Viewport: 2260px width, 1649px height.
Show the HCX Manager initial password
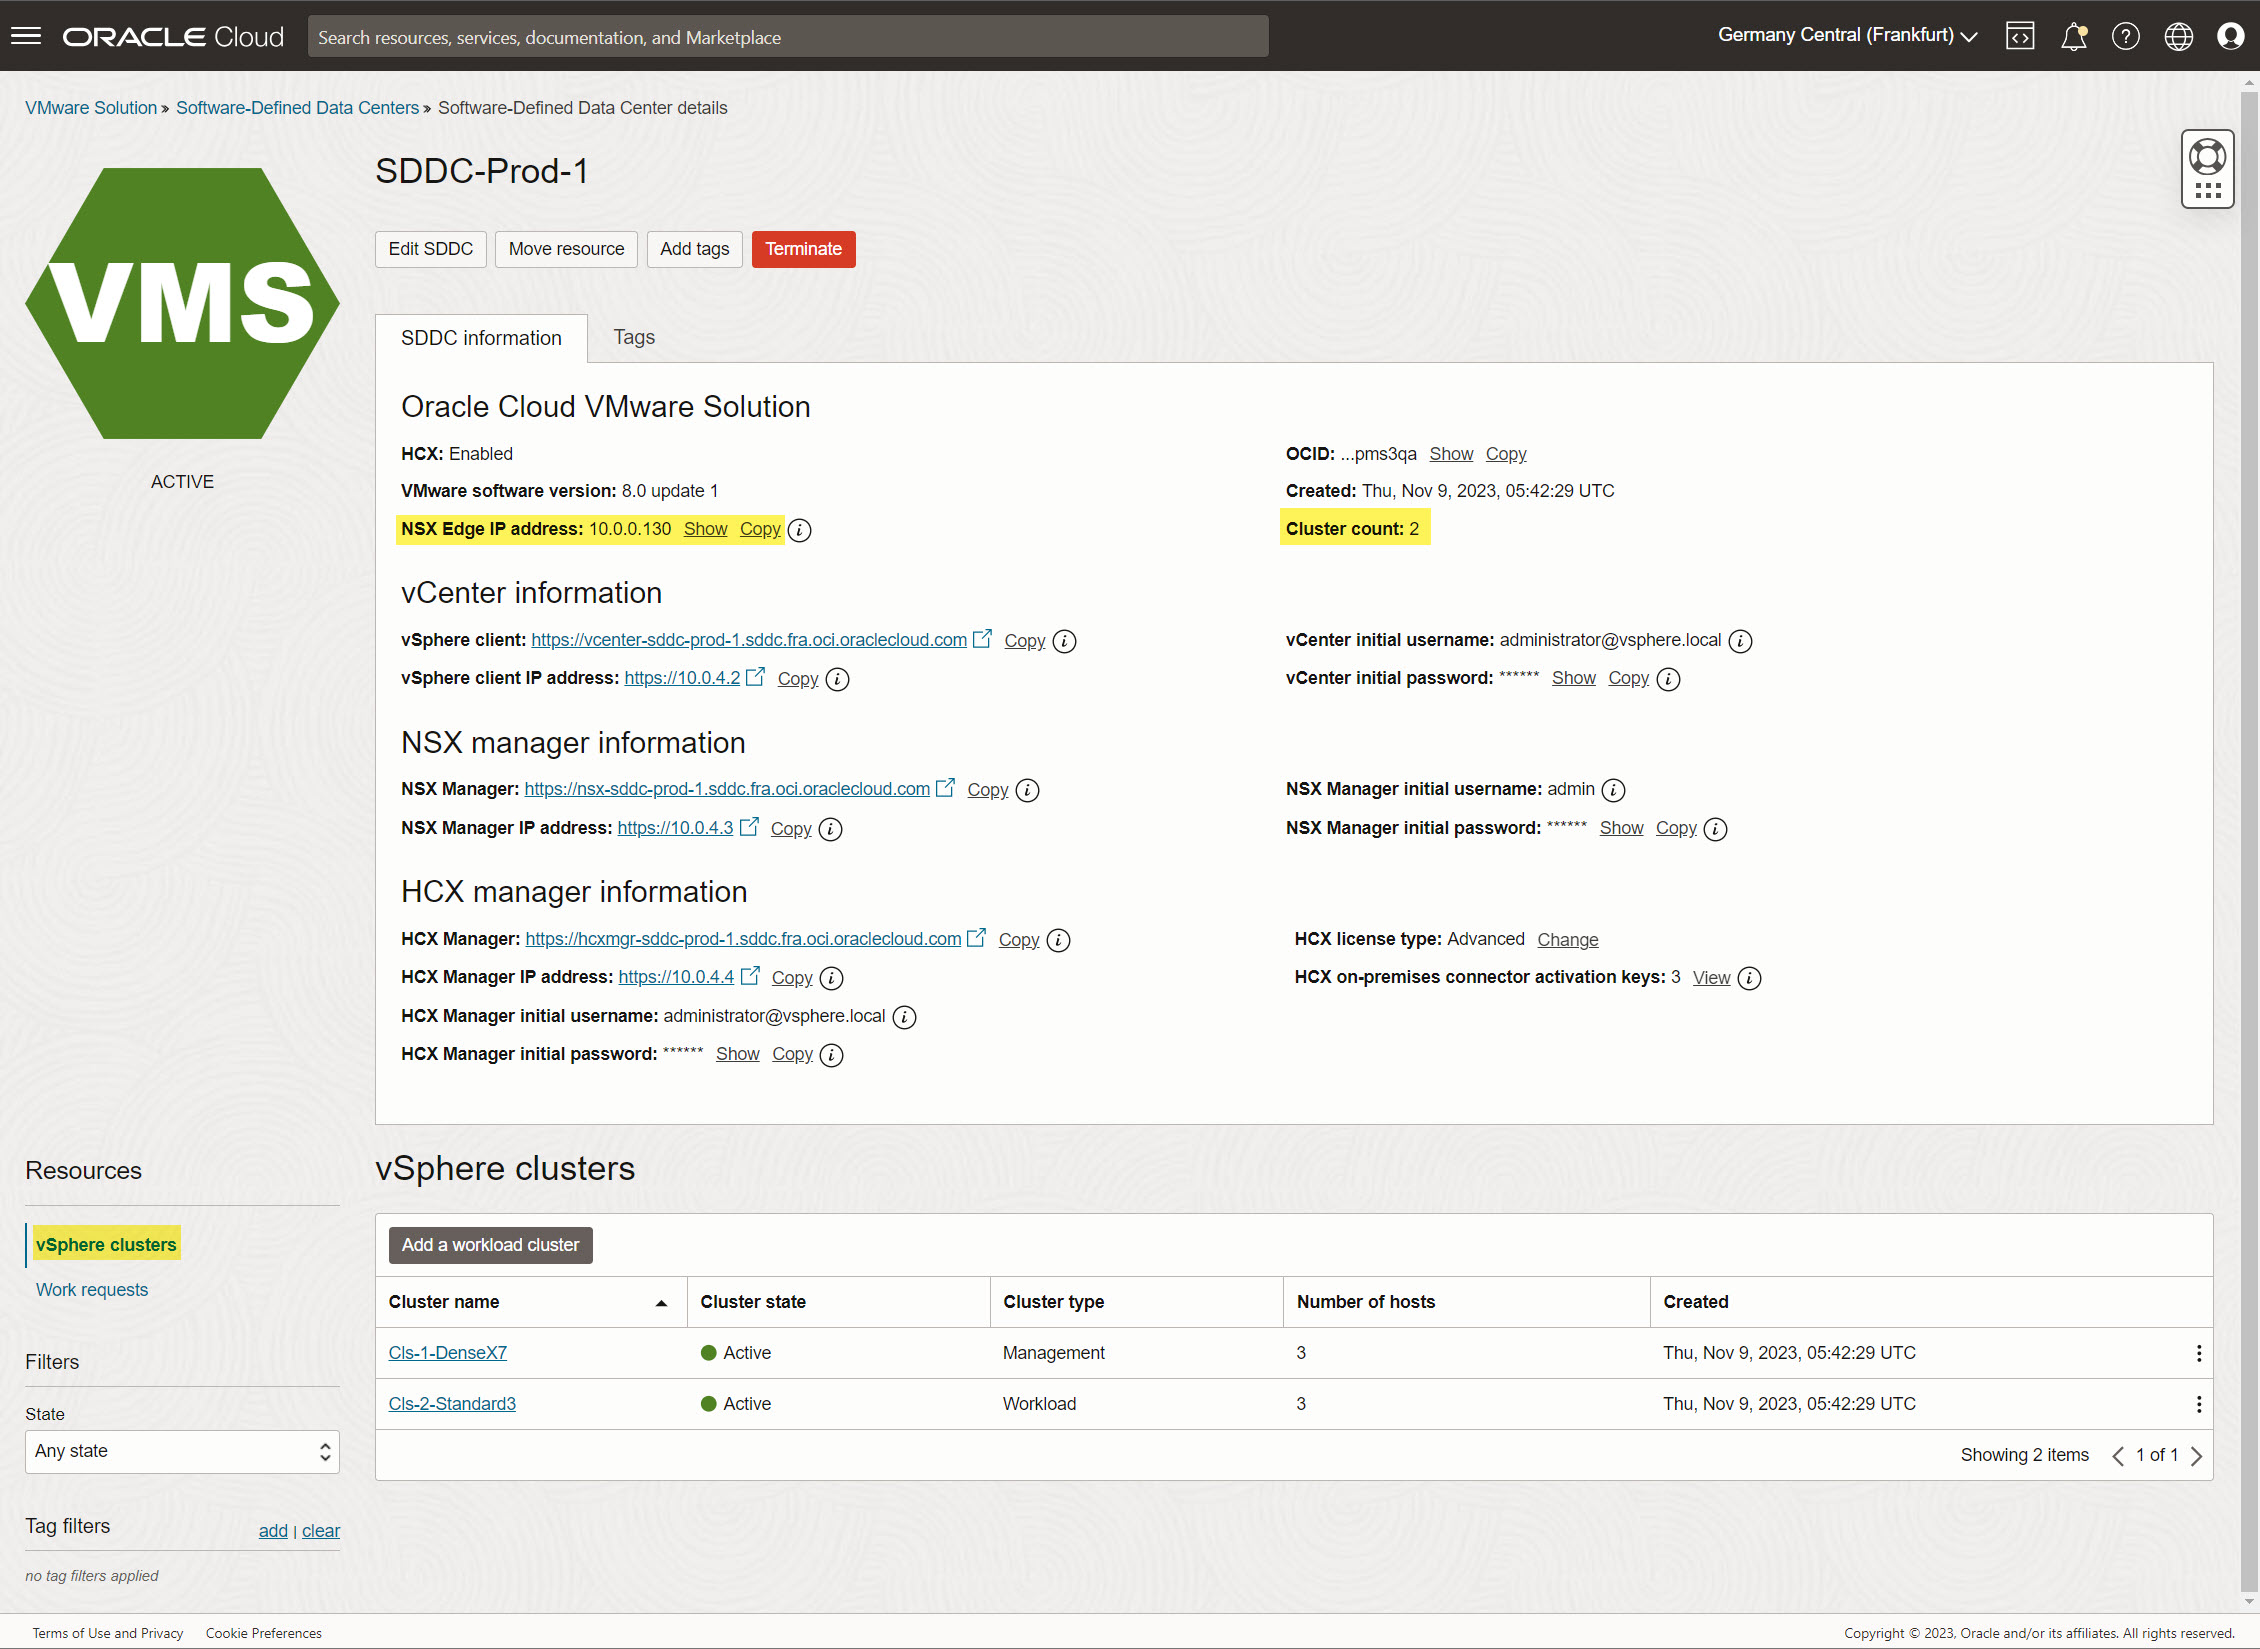(737, 1054)
